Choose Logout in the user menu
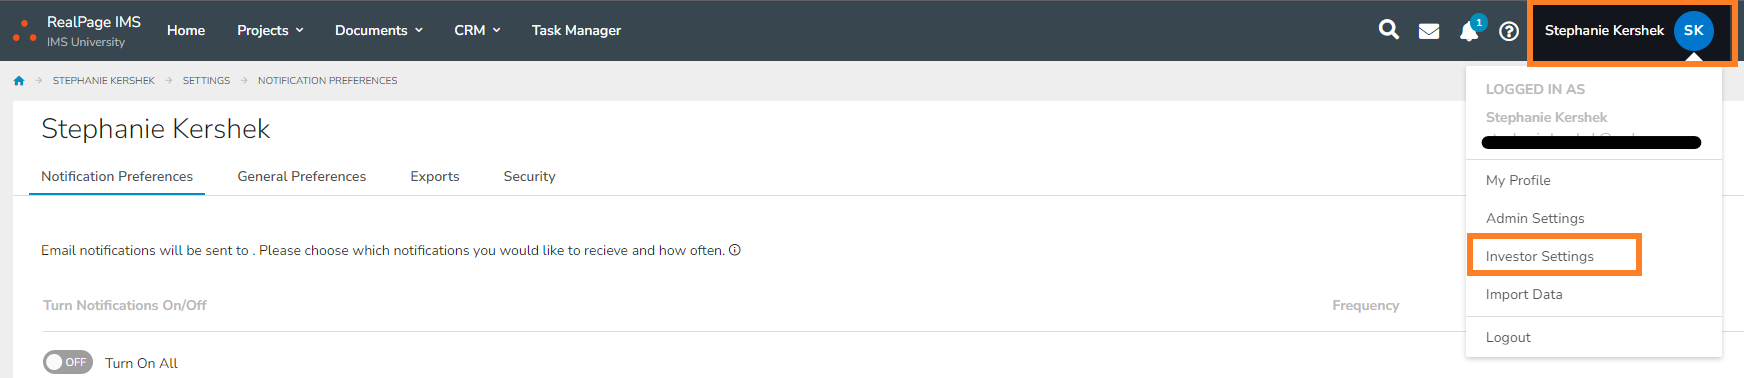Viewport: 1744px width, 378px height. pos(1508,337)
